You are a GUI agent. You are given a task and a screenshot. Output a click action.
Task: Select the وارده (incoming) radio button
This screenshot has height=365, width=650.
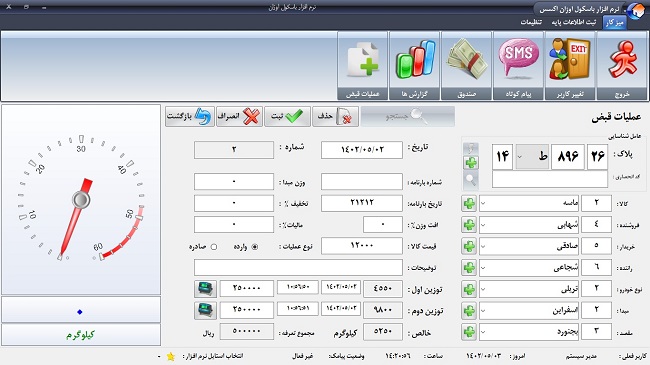(x=255, y=247)
